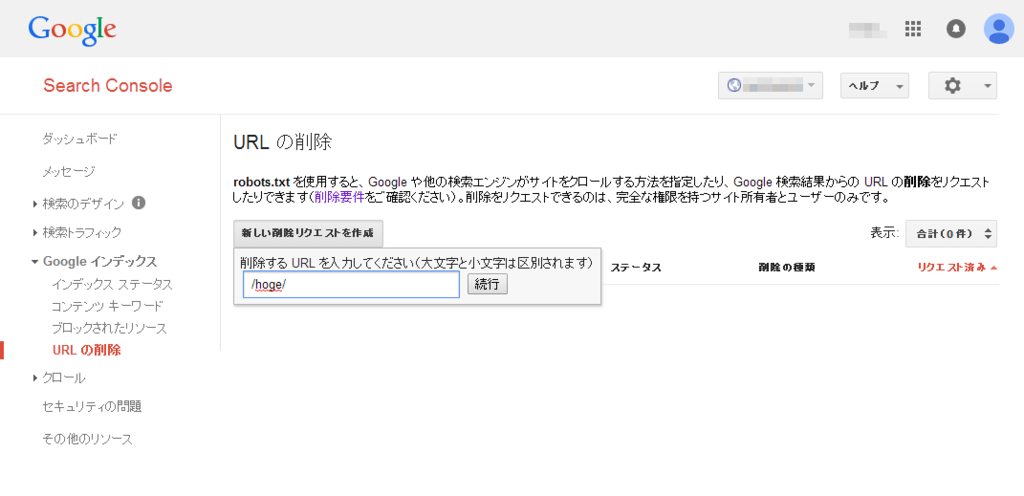This screenshot has height=496, width=1024.
Task: Focus the URL input field containing /hoge/
Action: [351, 285]
